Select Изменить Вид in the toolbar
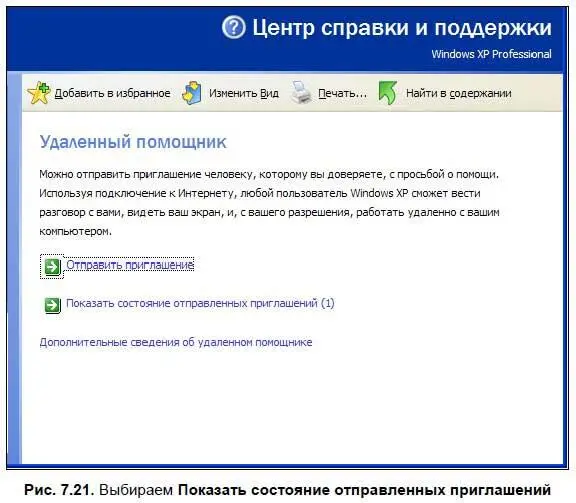The image size is (576, 503). pos(244,93)
